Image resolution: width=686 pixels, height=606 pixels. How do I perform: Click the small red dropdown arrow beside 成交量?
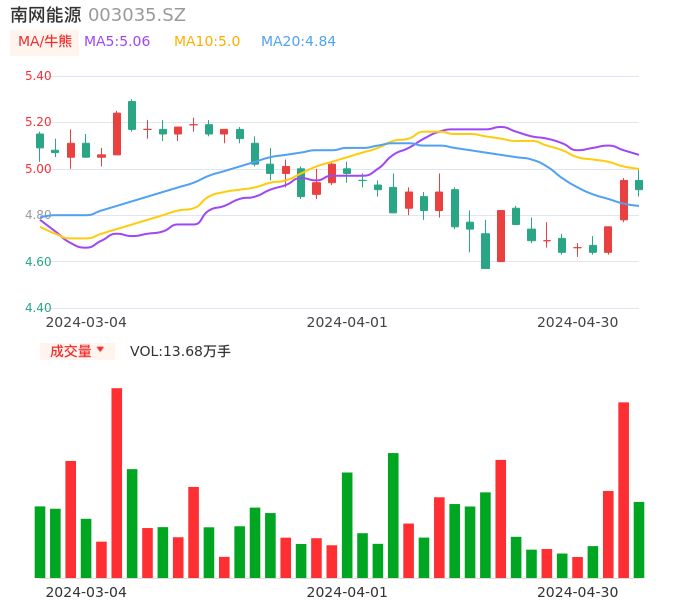(100, 350)
